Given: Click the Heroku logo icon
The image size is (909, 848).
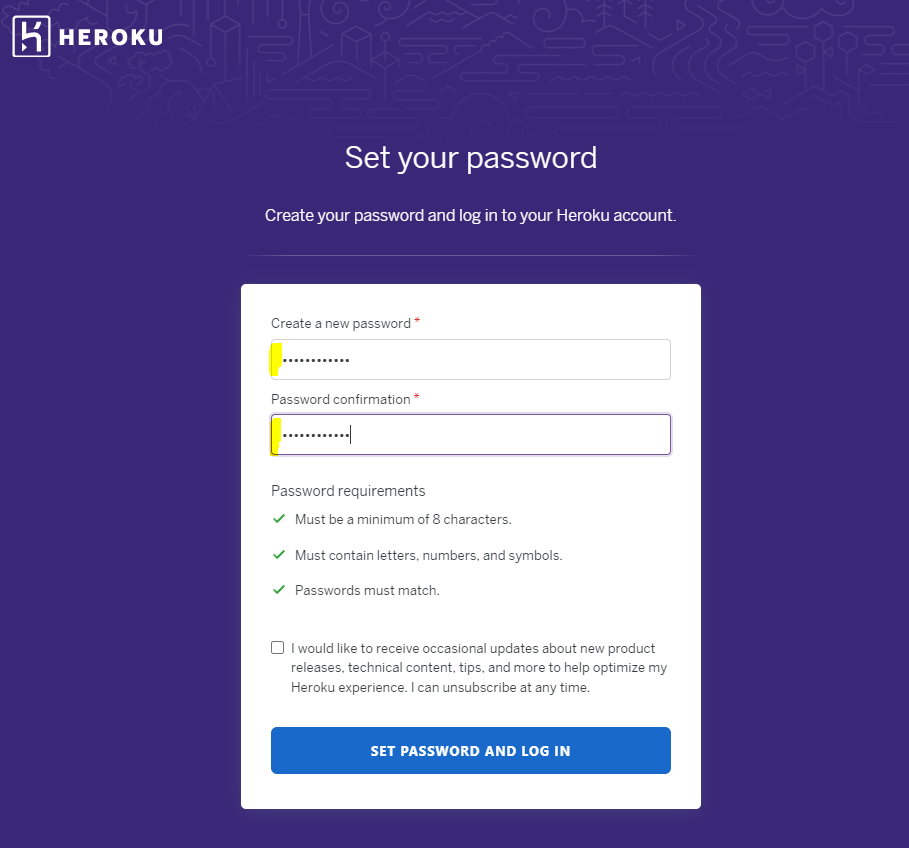Looking at the screenshot, I should 31,37.
